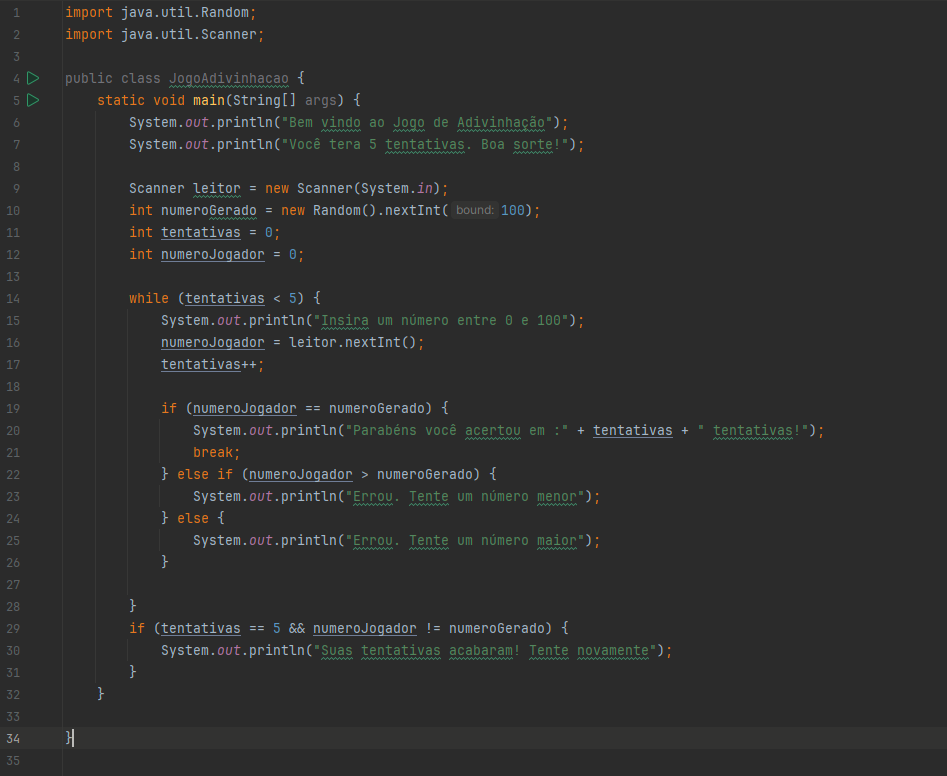Click the 'import java.util.Scanner' statement

coord(164,34)
